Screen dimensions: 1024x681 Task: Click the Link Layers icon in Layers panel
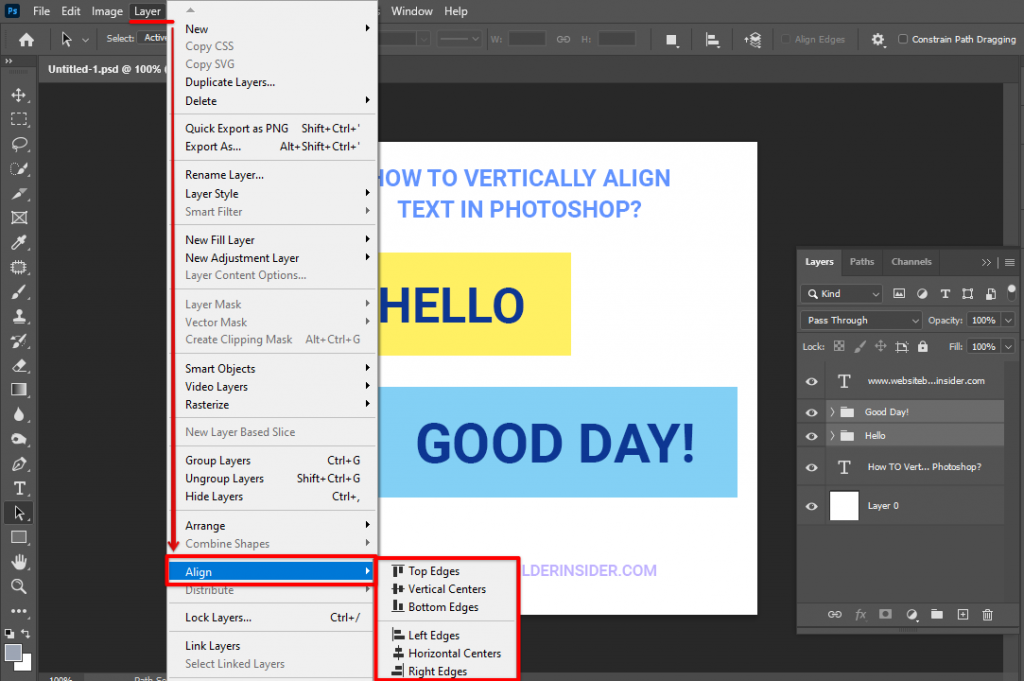point(834,615)
